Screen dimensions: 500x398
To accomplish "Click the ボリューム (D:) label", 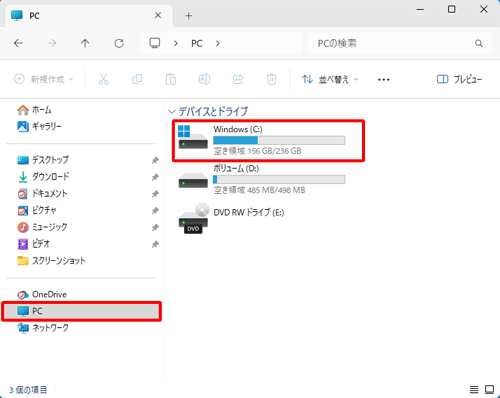I will pos(236,168).
